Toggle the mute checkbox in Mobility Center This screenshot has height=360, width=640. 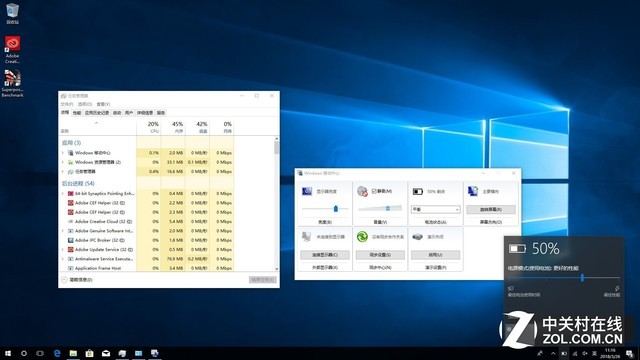[x=374, y=191]
